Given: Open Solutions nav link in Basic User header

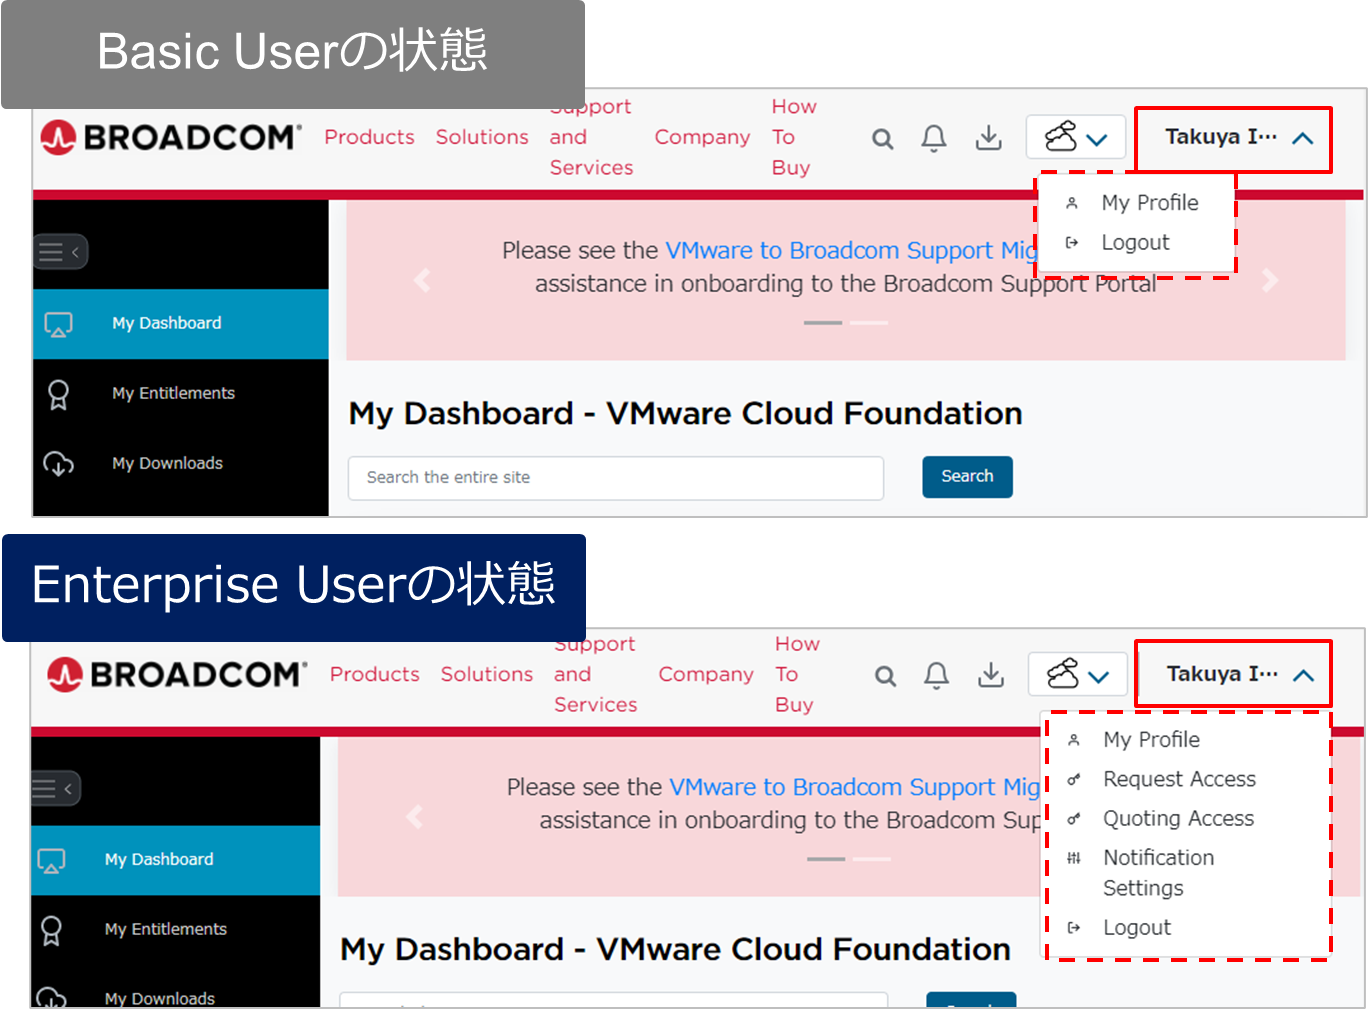Looking at the screenshot, I should click(482, 137).
